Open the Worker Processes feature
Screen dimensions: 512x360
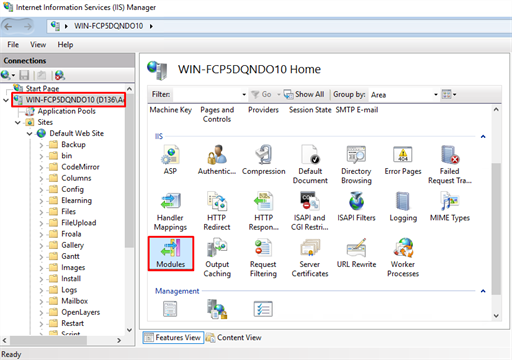(403, 258)
